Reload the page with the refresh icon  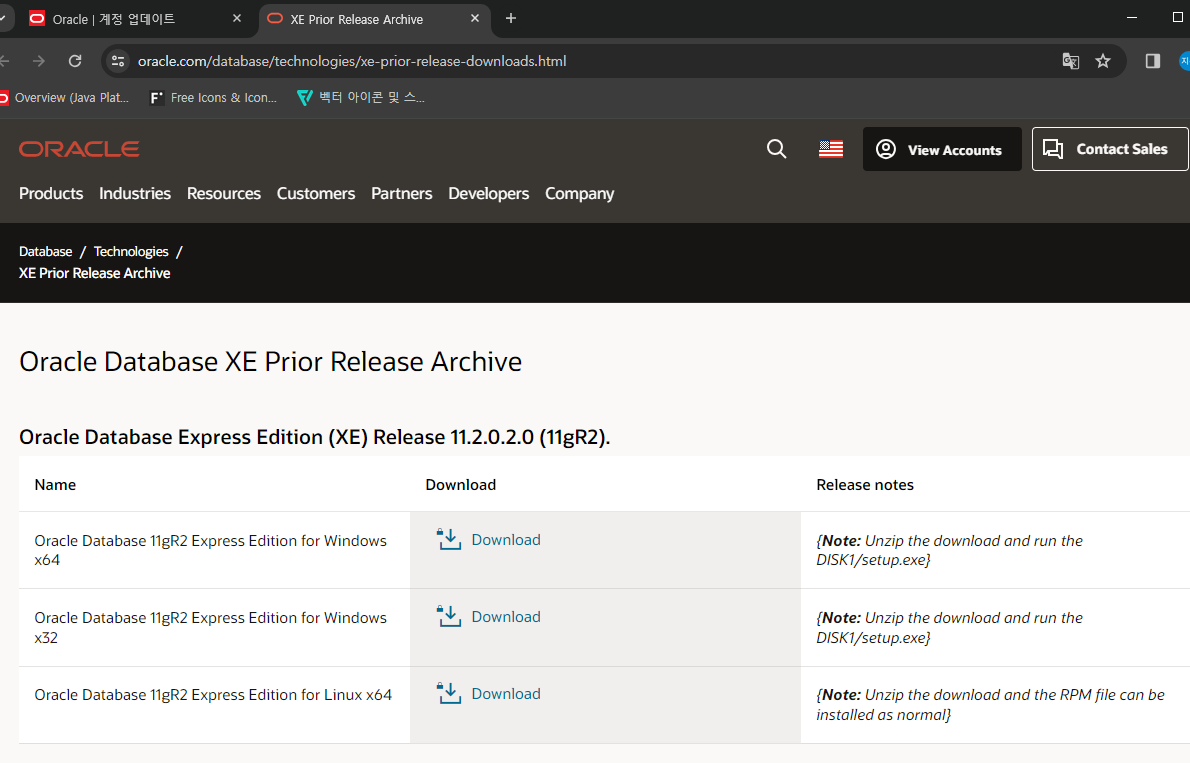(75, 61)
